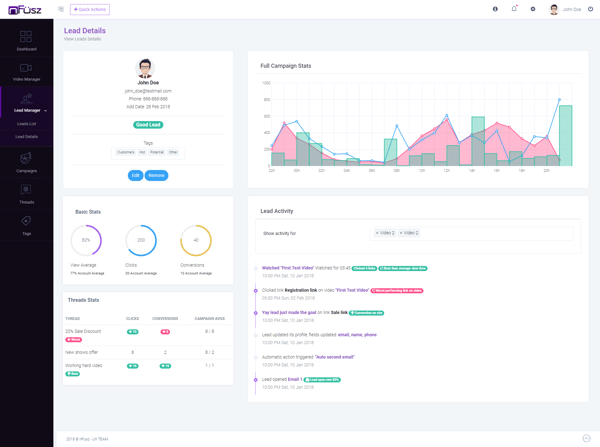Screen dimensions: 600x447
Task: Open Dashboard from sidebar
Action: point(26,41)
